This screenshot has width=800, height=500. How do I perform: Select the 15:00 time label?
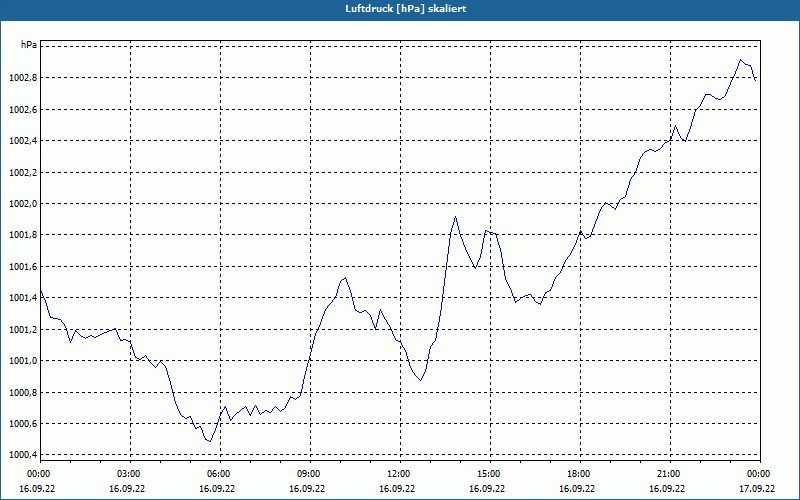pos(490,474)
